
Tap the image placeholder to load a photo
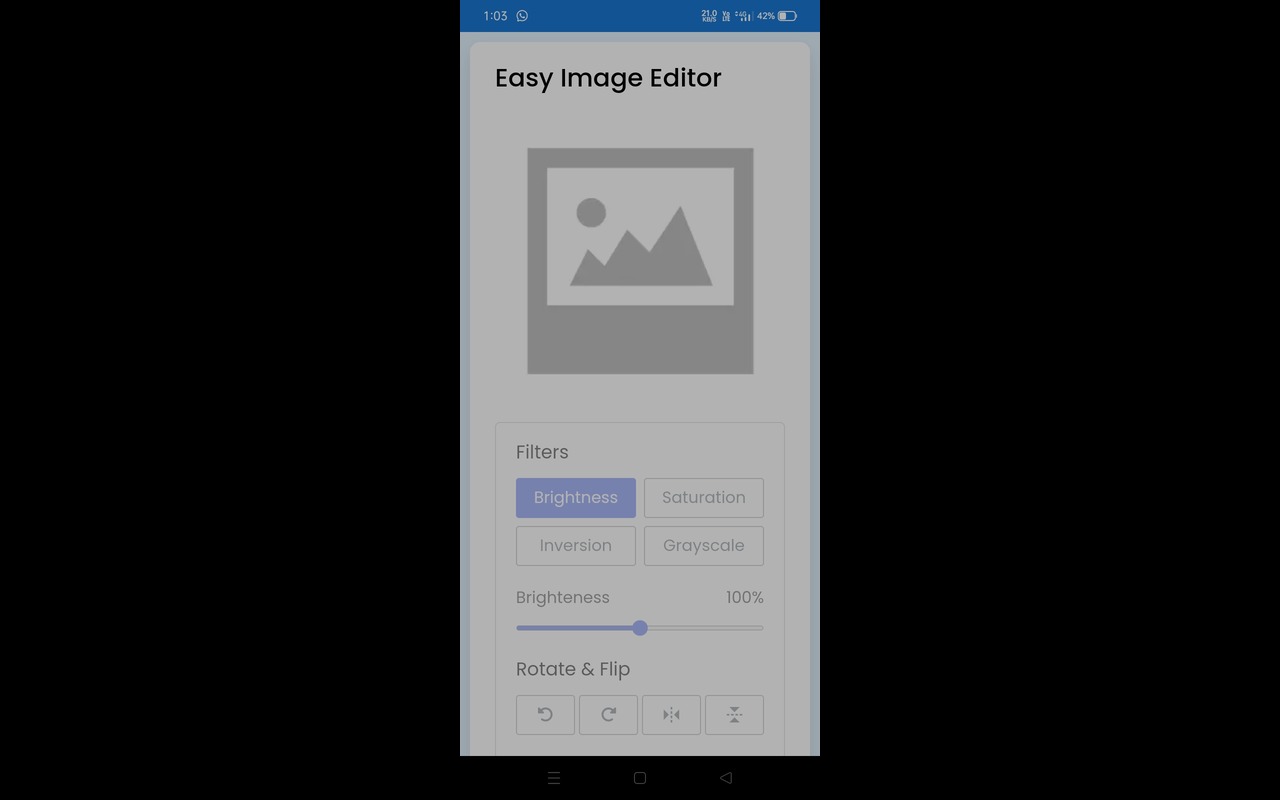tap(640, 261)
